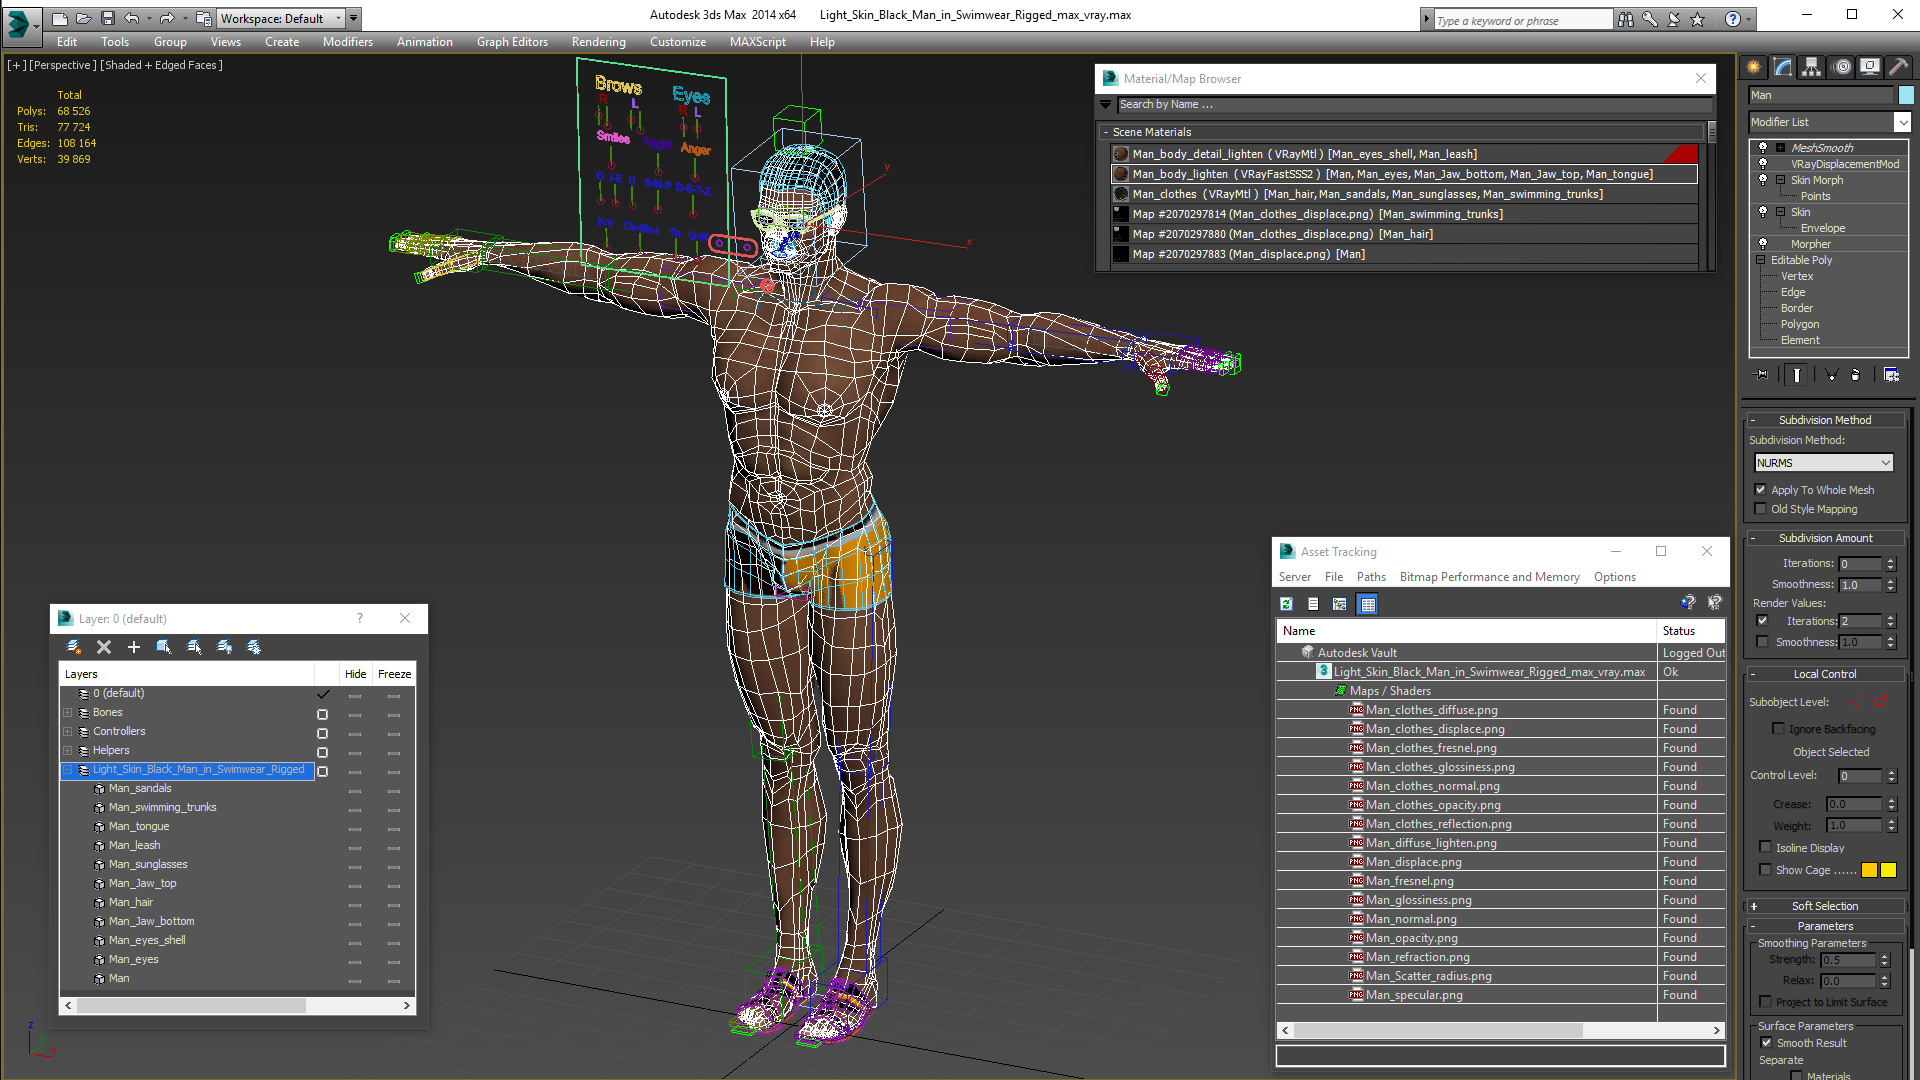
Task: Open the Rendering menu
Action: 598,42
